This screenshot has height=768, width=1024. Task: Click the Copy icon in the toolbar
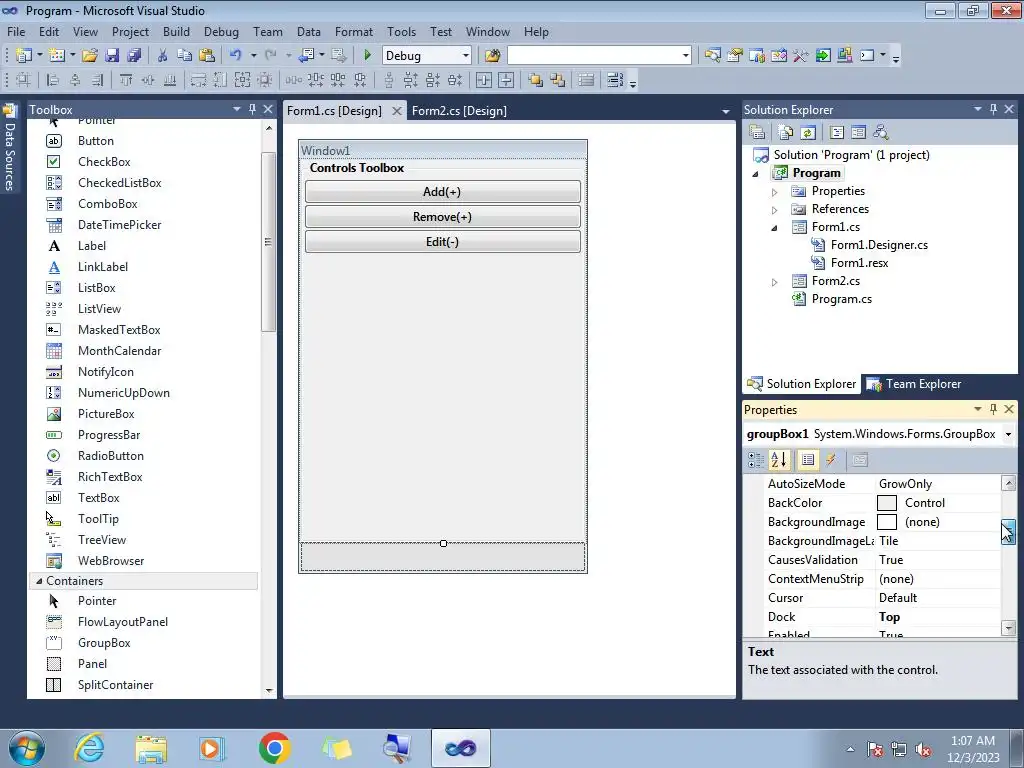pyautogui.click(x=184, y=56)
